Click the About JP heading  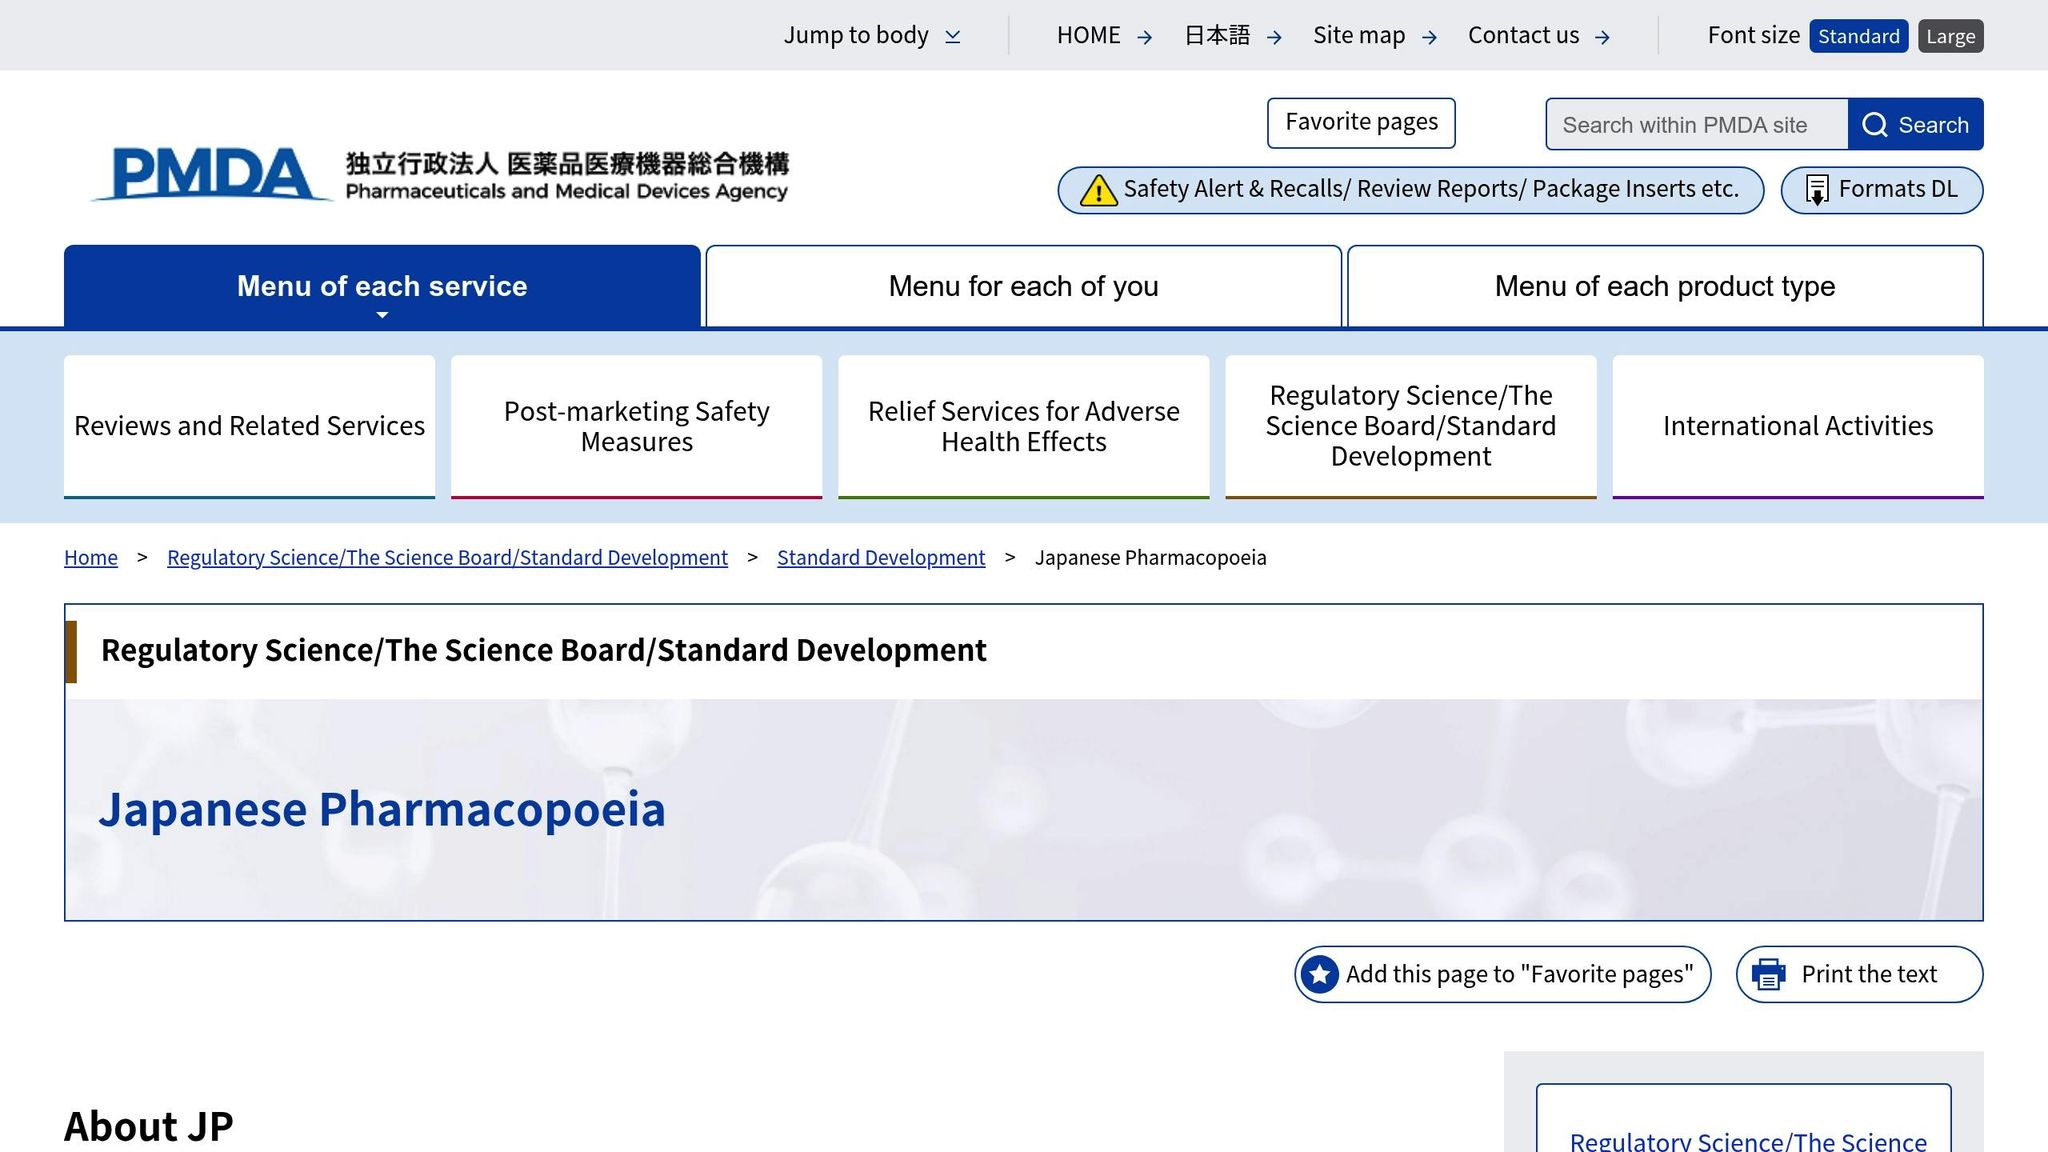[x=149, y=1126]
